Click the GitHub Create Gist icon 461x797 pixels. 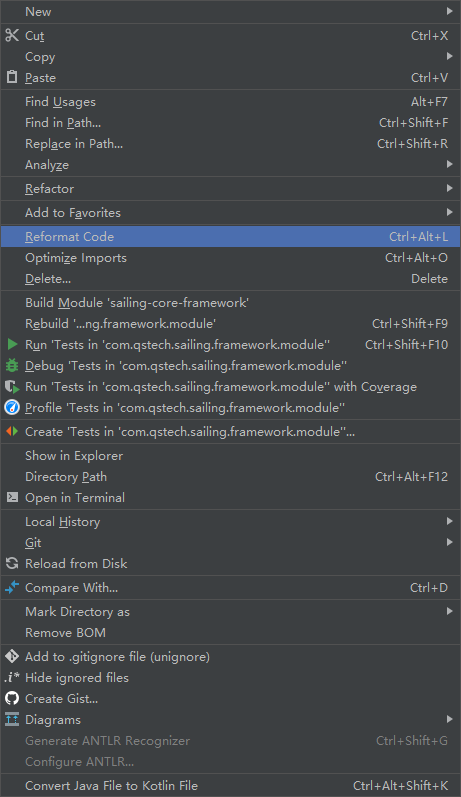pos(12,698)
